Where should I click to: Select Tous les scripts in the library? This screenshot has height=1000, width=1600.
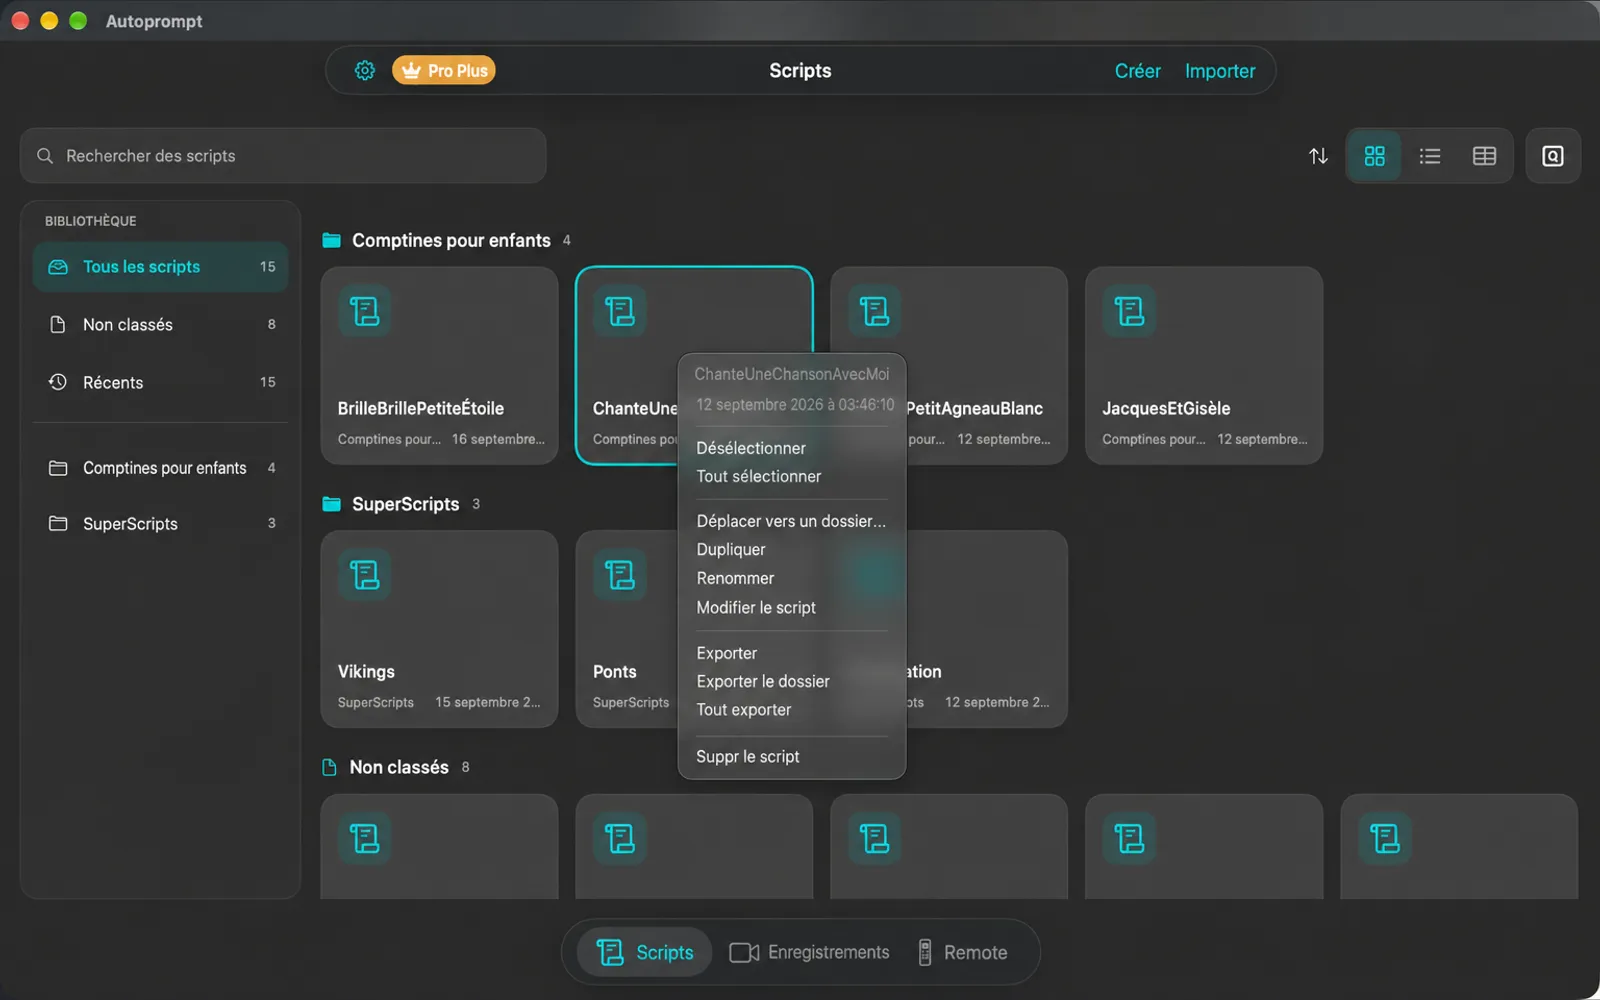[x=161, y=267]
